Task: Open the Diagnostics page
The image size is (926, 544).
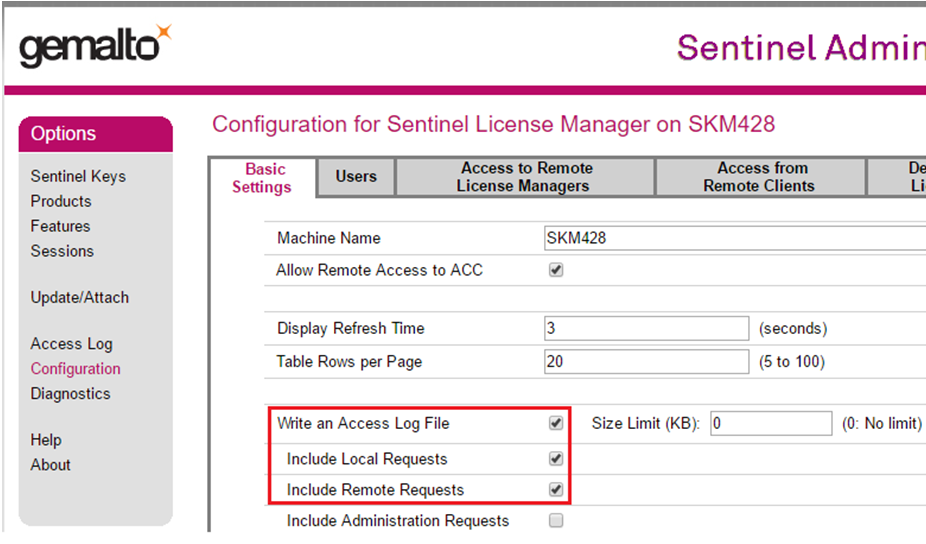Action: pos(70,393)
